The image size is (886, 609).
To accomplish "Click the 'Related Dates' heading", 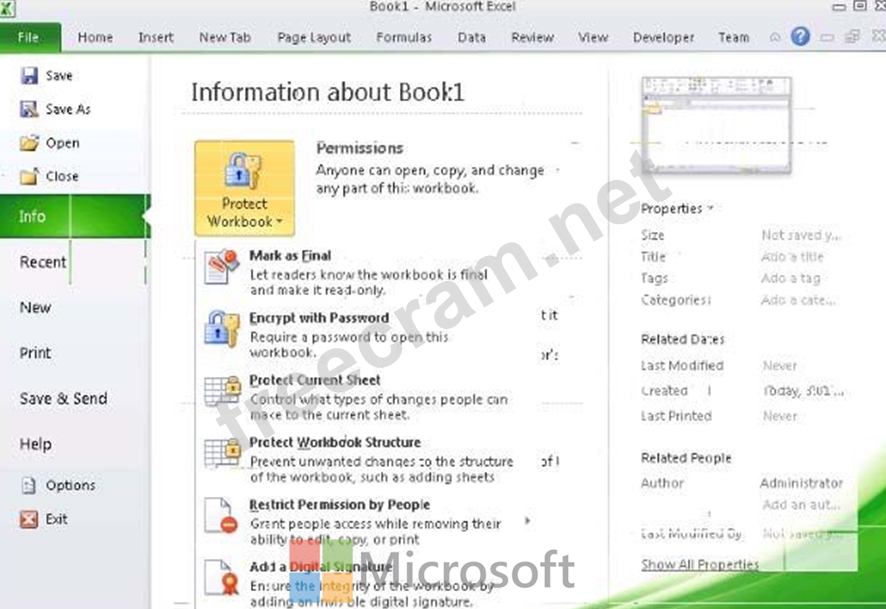I will 683,339.
